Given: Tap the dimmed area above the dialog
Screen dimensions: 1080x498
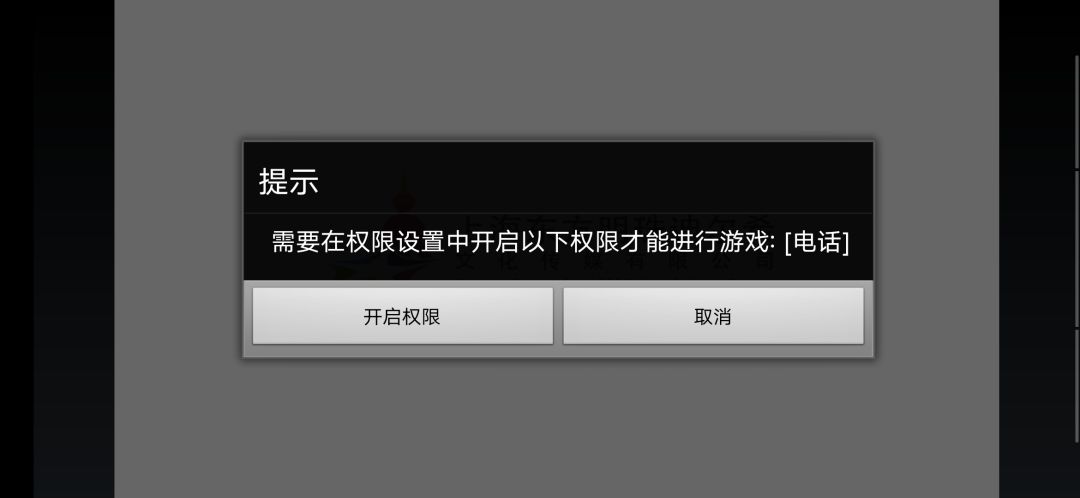Looking at the screenshot, I should 557,69.
